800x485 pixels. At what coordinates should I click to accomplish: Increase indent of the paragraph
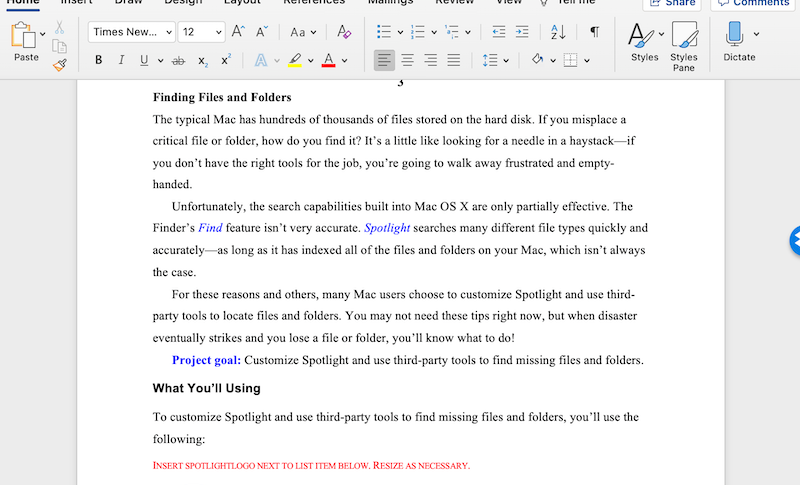tap(521, 32)
